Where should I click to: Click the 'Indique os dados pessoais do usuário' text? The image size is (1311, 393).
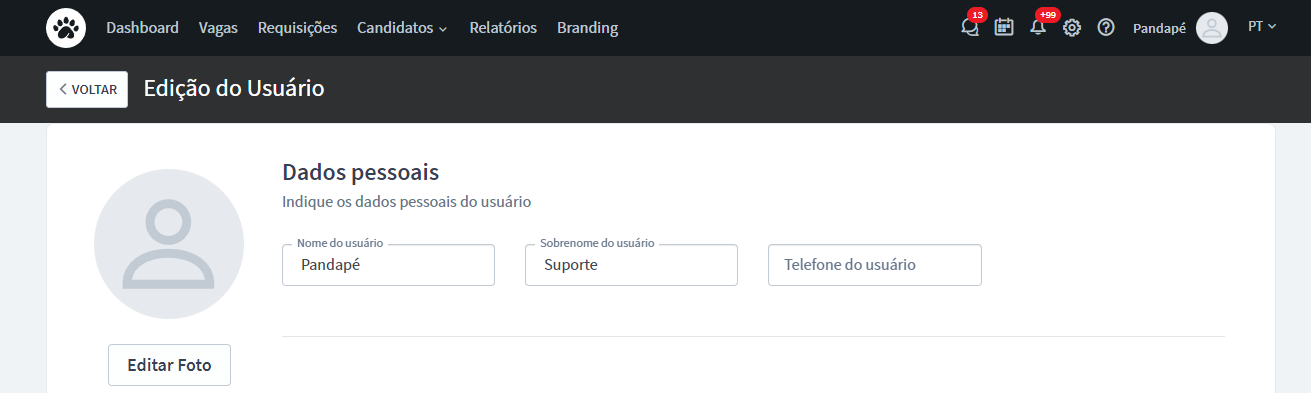pyautogui.click(x=406, y=202)
